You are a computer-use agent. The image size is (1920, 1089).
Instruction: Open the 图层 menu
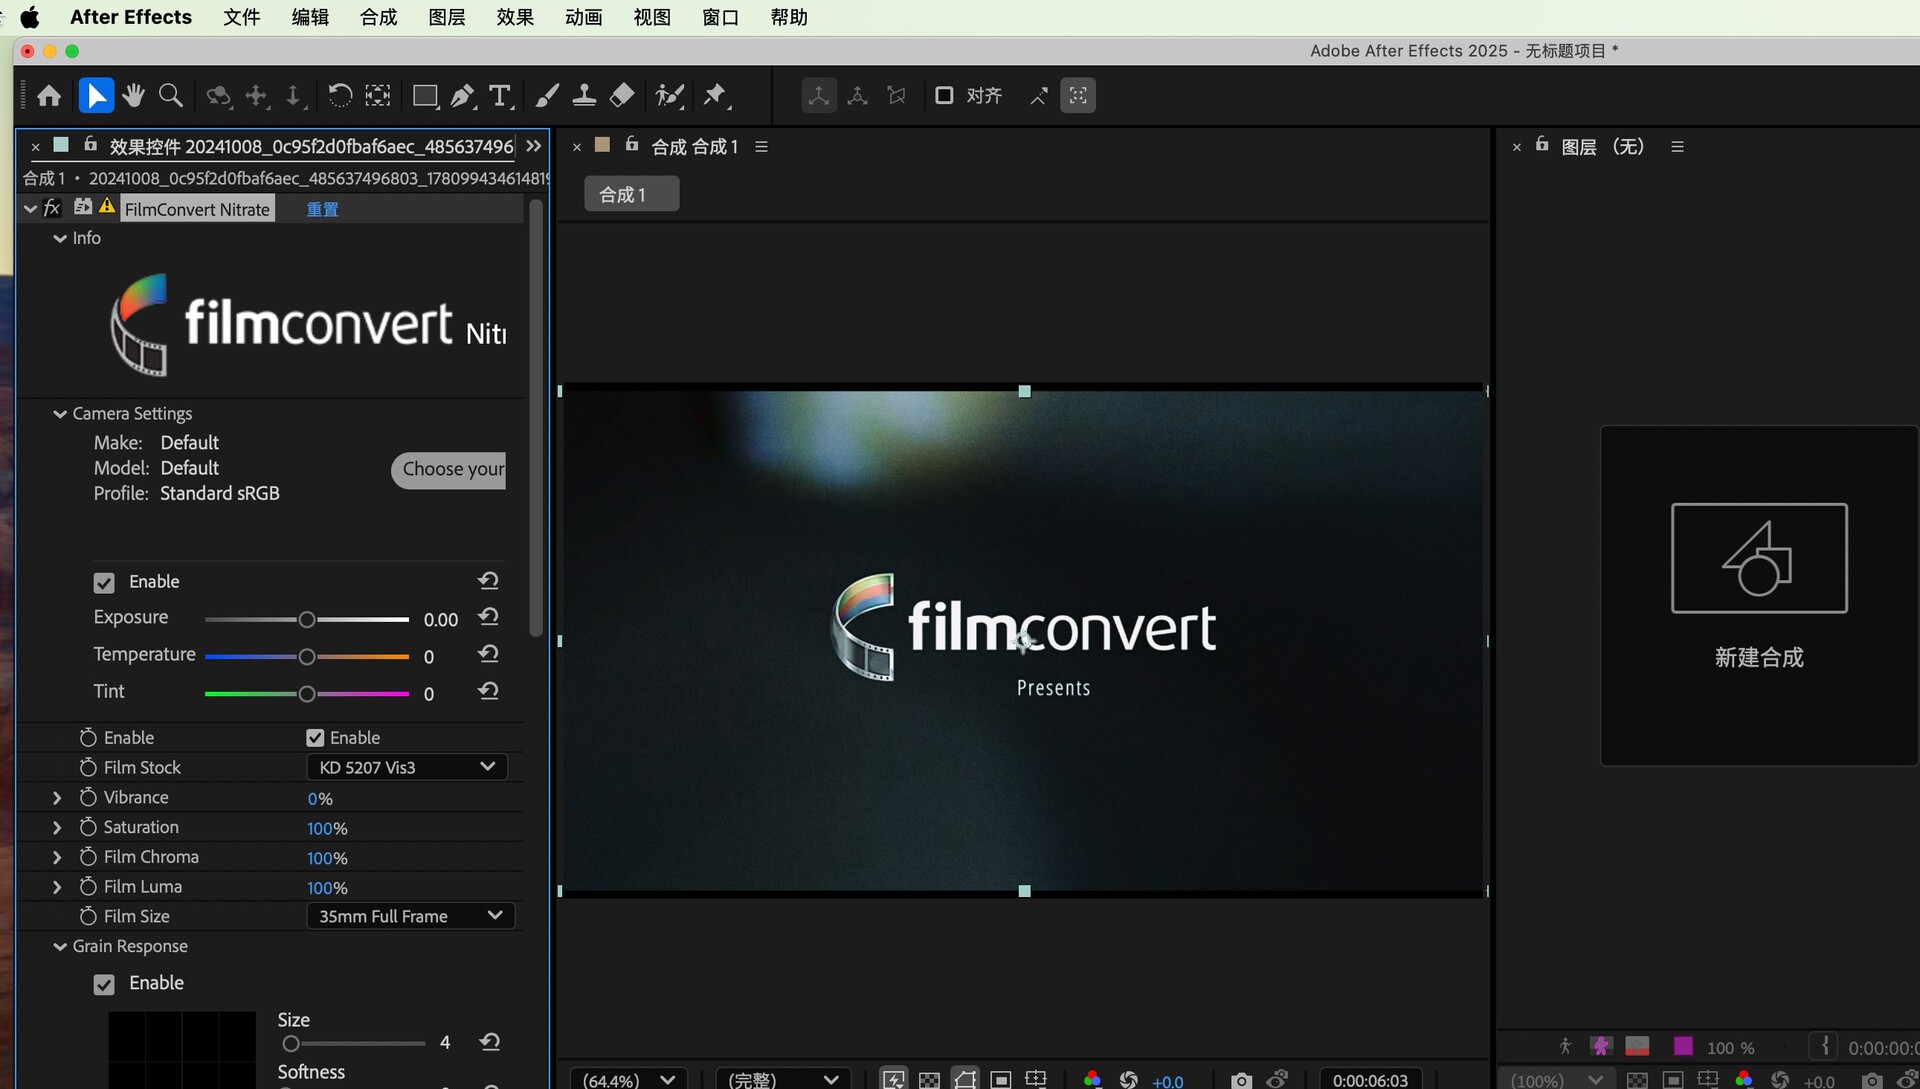[446, 17]
